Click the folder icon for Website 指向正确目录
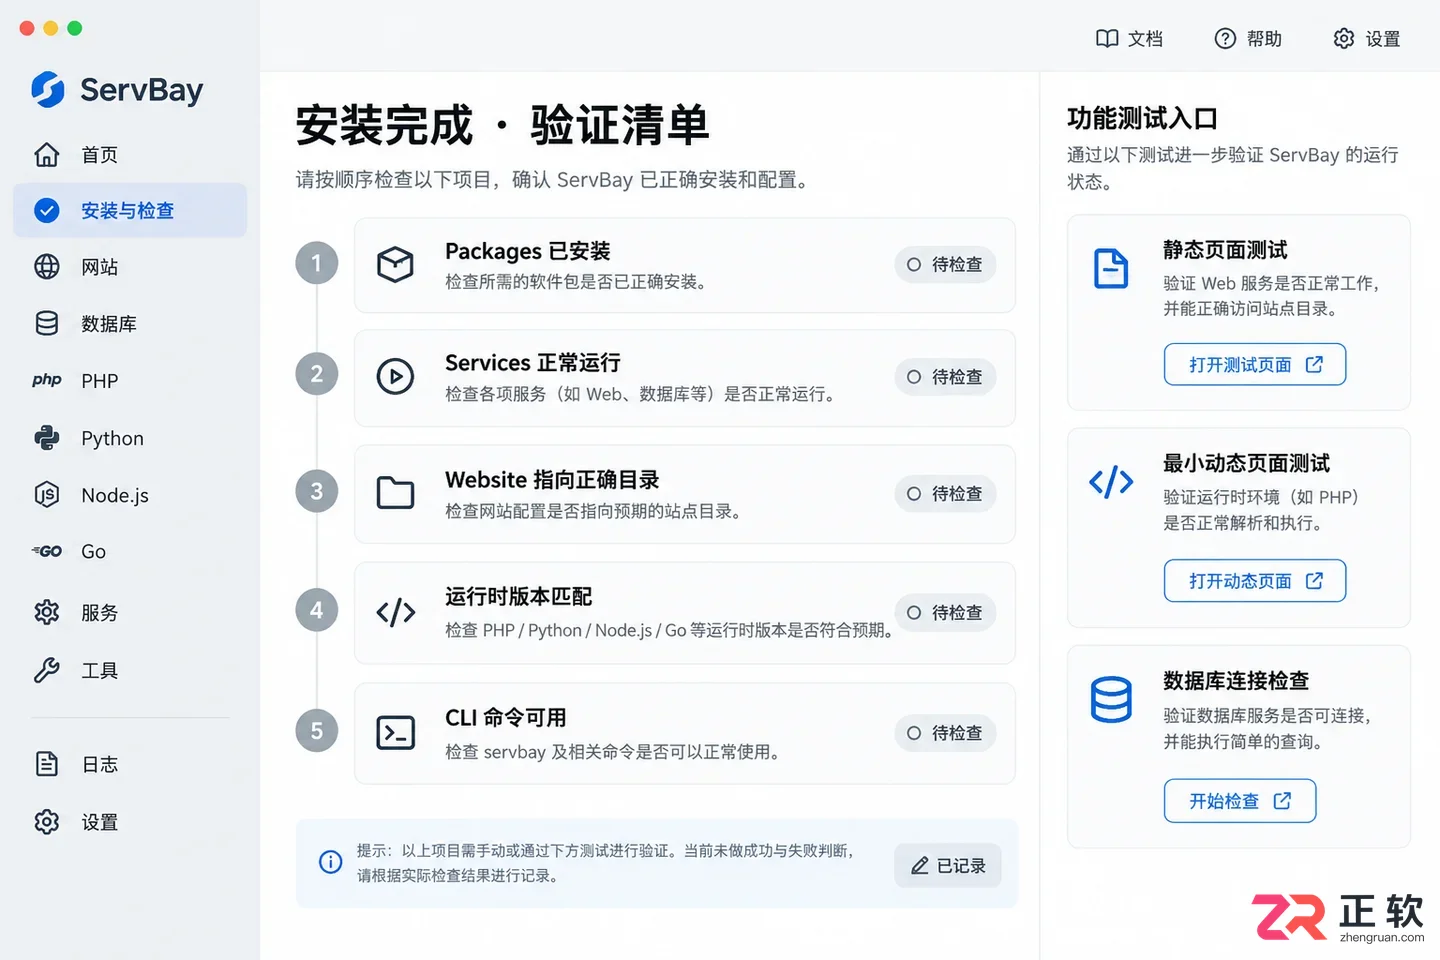Image resolution: width=1440 pixels, height=960 pixels. click(395, 493)
